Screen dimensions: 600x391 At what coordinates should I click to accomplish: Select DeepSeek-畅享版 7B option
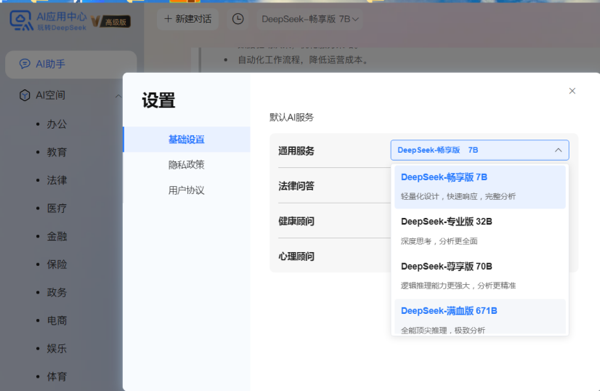point(480,187)
